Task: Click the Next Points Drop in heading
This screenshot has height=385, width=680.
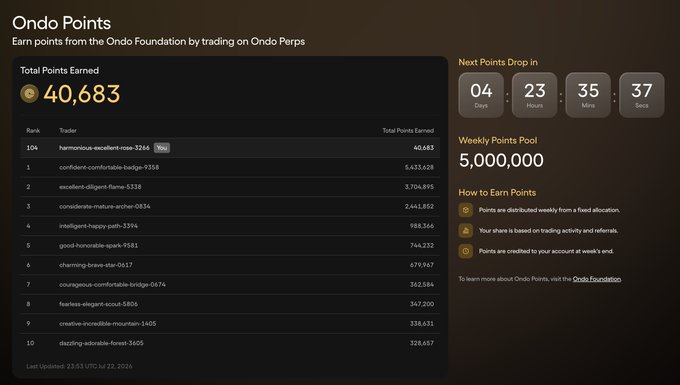Action: click(498, 62)
